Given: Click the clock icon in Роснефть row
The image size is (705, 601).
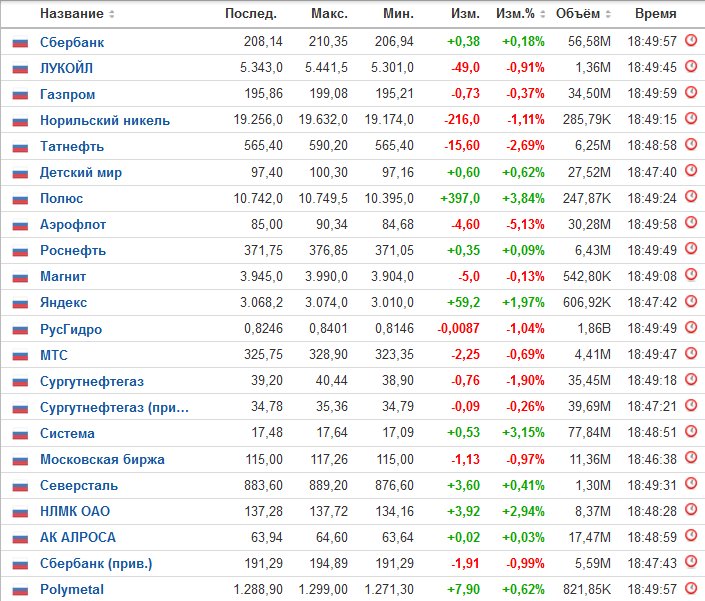Looking at the screenshot, I should tap(691, 249).
